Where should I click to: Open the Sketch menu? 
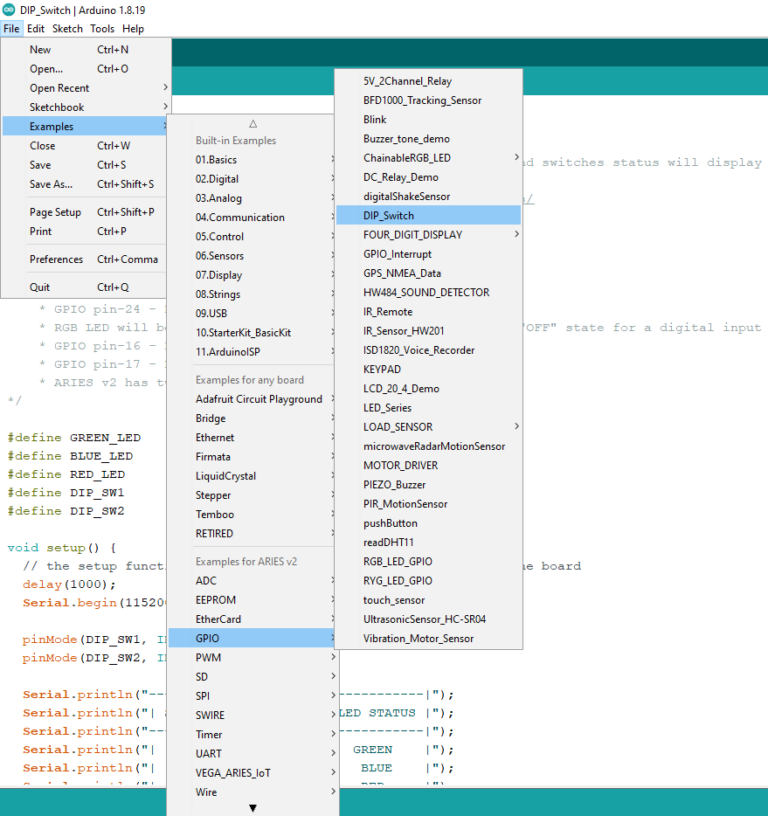67,29
